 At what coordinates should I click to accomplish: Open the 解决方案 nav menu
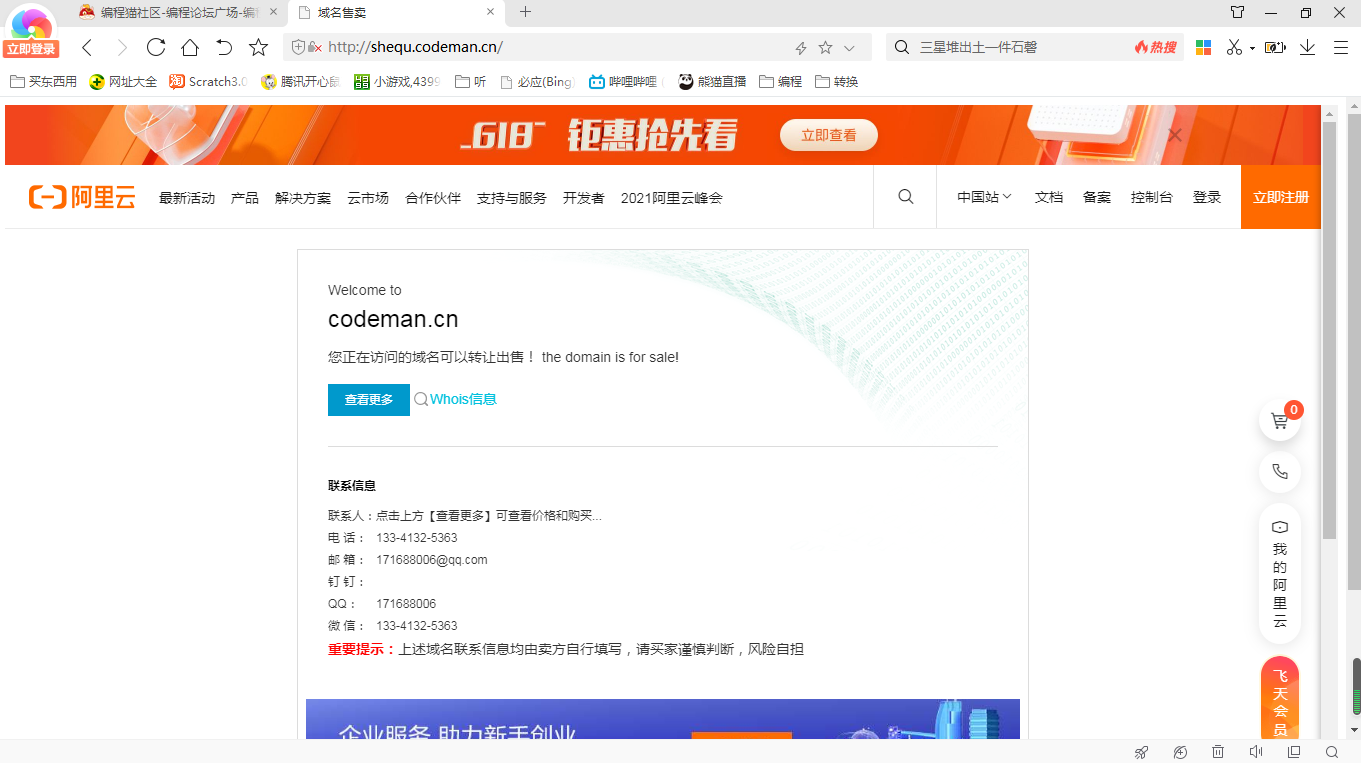point(303,198)
